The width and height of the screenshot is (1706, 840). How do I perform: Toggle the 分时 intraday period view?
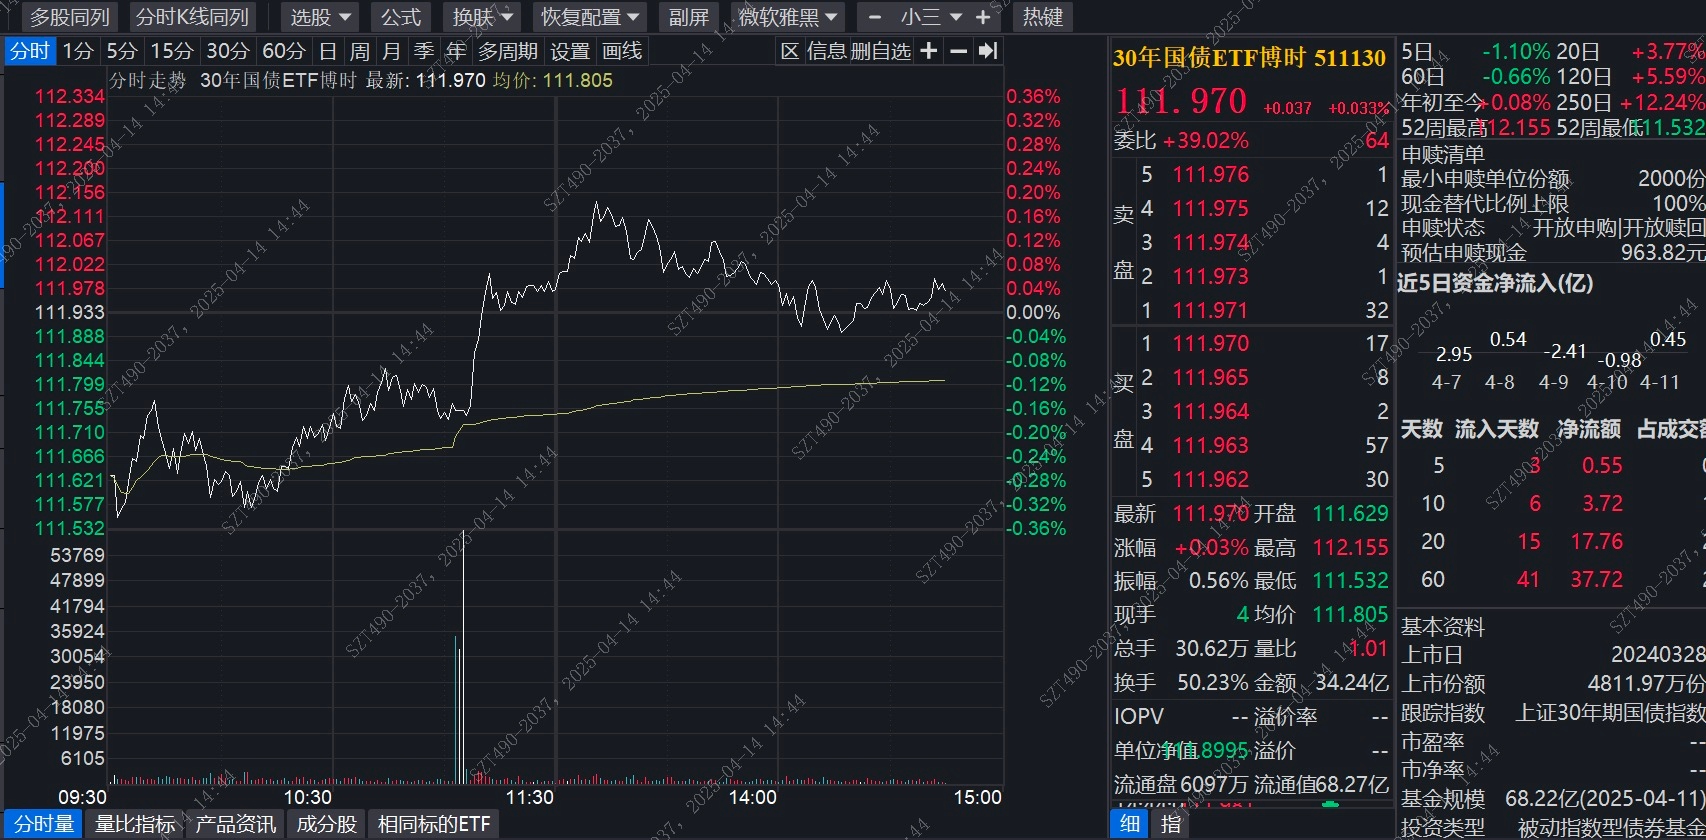click(x=30, y=51)
